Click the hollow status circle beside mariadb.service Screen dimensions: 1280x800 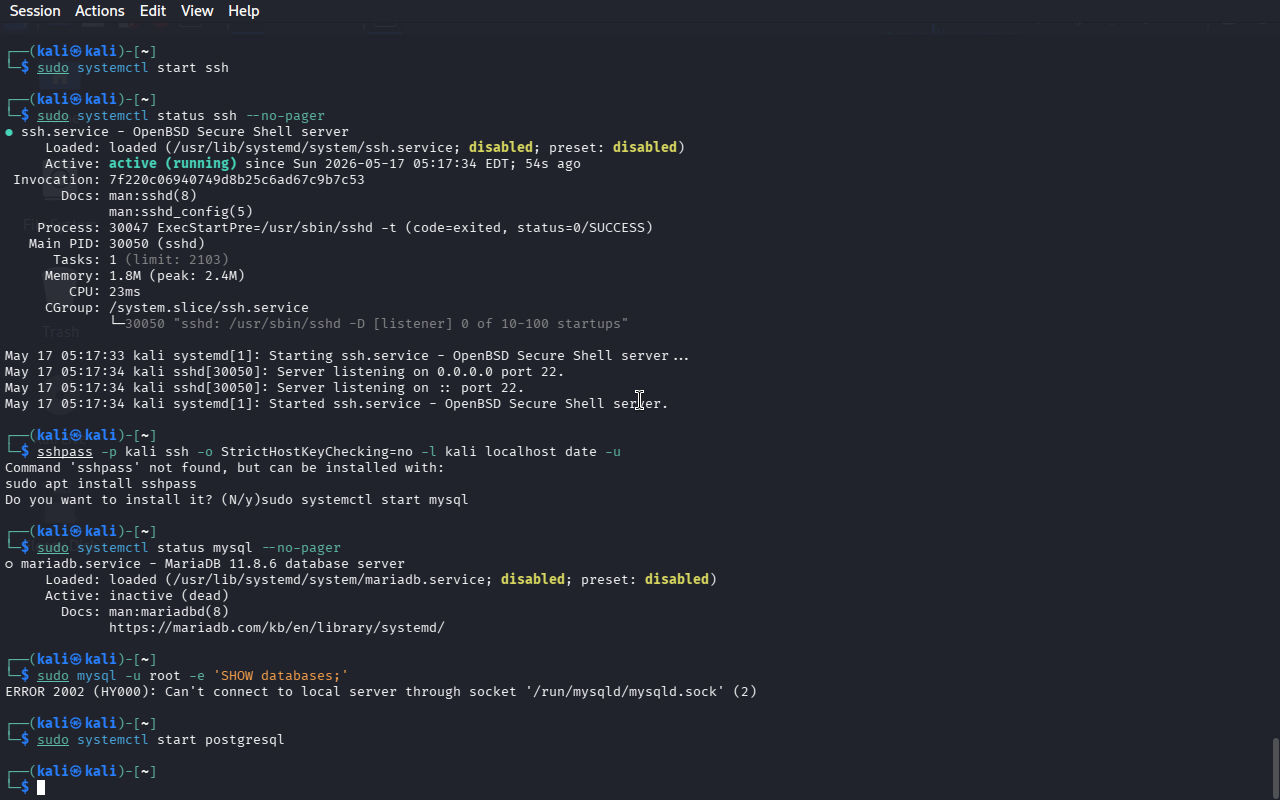point(9,564)
